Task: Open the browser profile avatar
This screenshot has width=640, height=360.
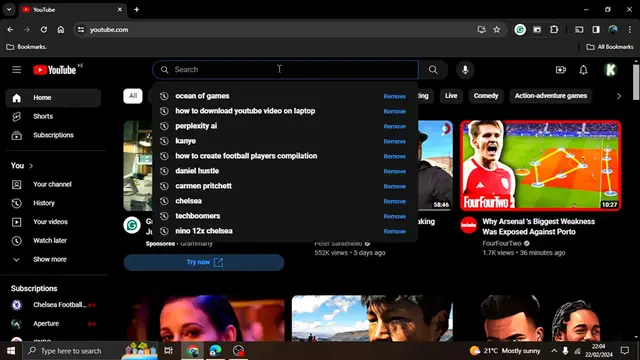Action: 613,30
